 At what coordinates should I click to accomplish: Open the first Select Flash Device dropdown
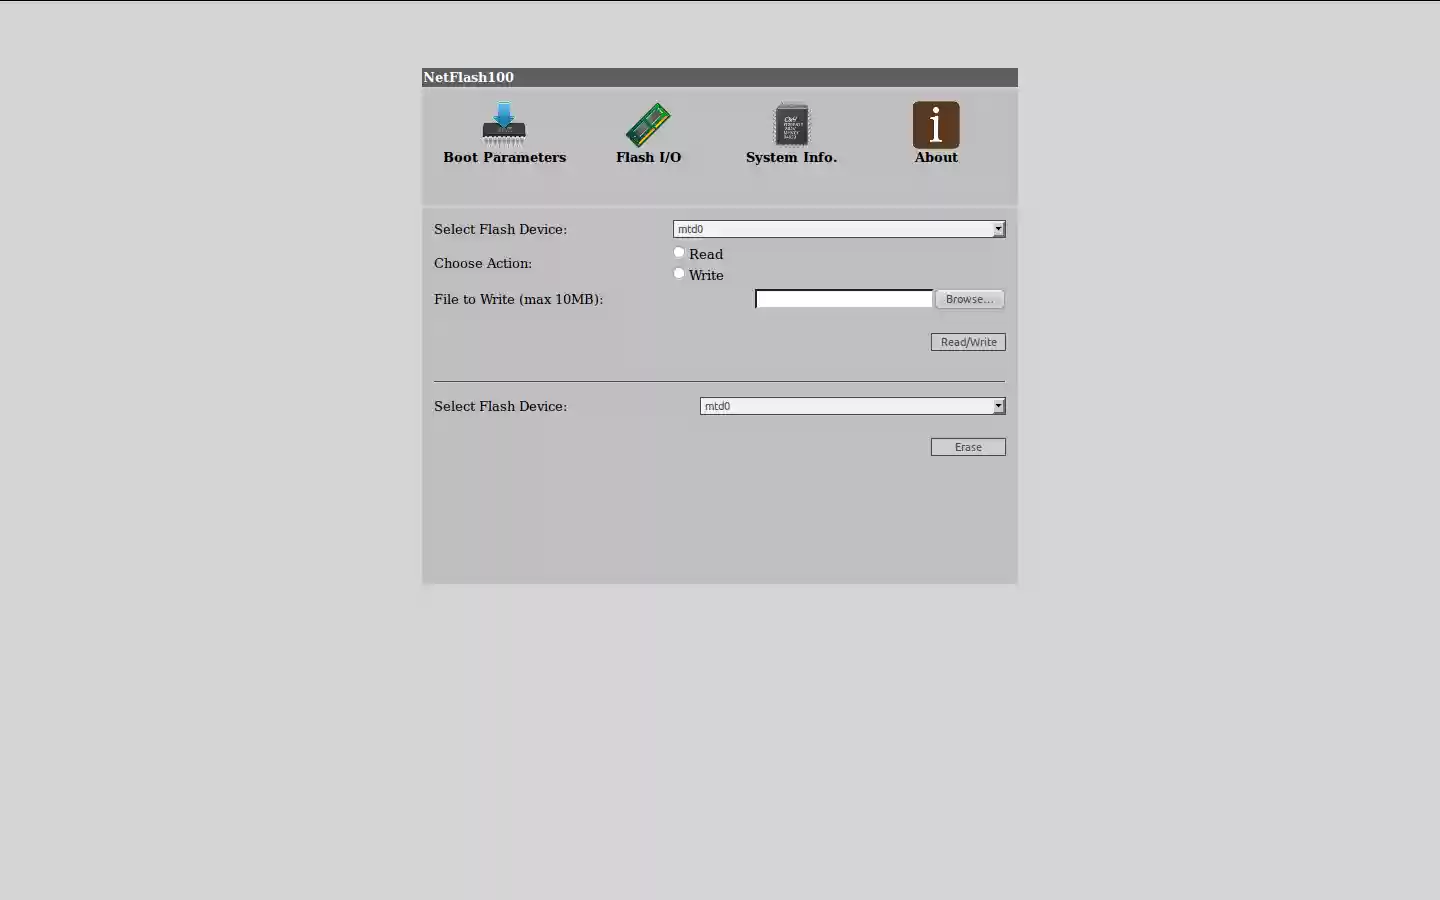(x=838, y=229)
